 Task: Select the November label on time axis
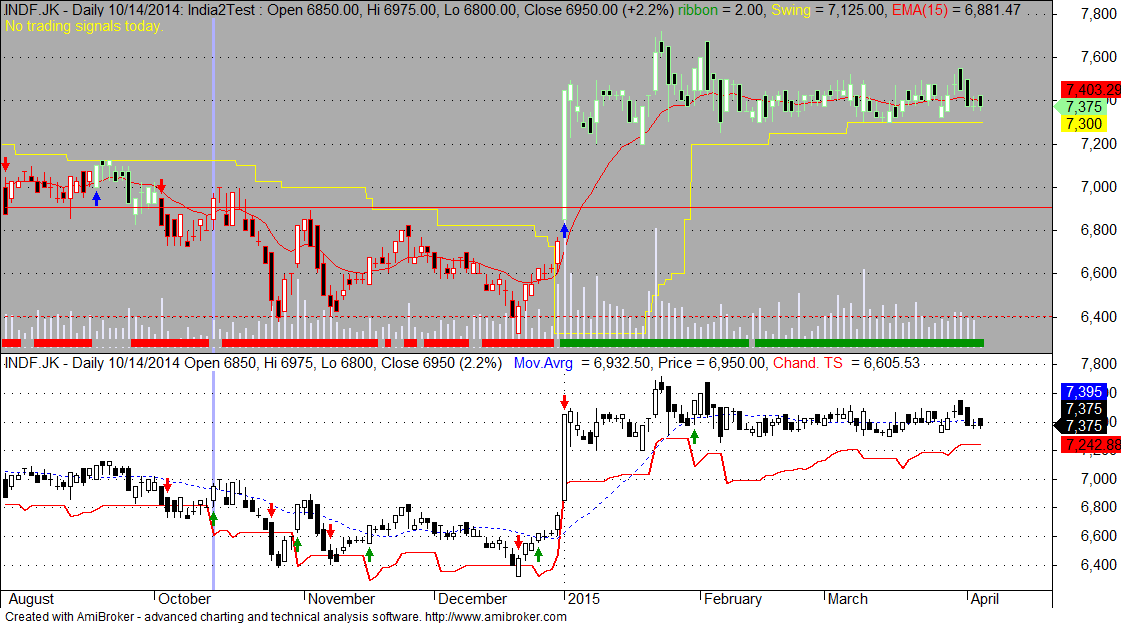point(341,599)
